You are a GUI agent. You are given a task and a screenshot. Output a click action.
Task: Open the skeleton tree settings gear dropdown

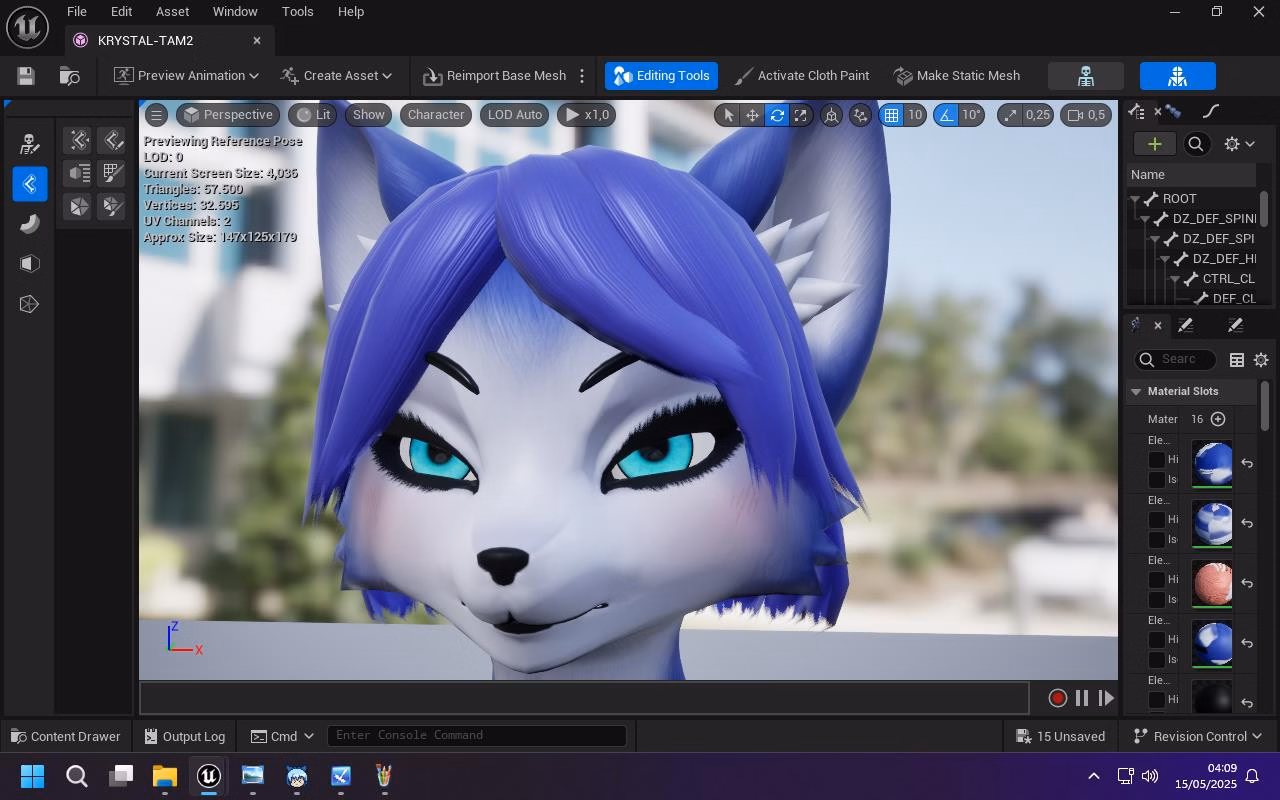(x=1239, y=144)
